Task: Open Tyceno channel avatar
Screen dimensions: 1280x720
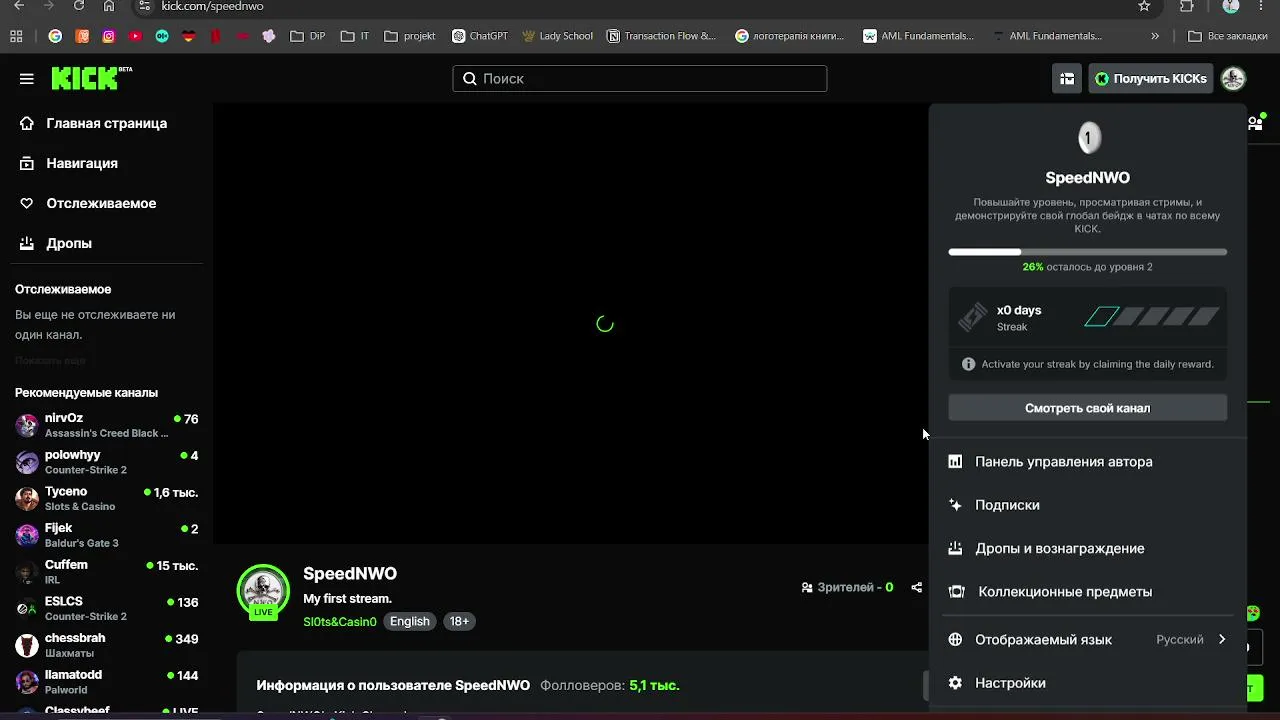Action: (27, 499)
